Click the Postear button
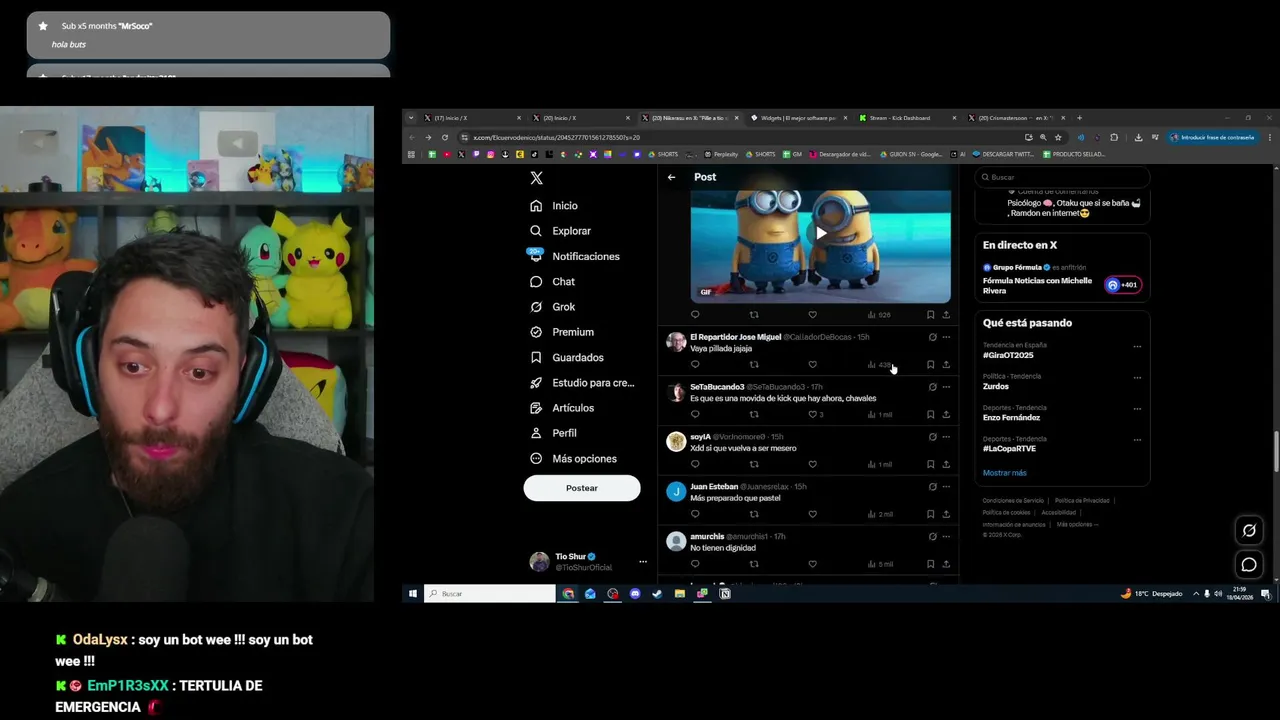Screen dimensions: 1280x720 (582, 488)
